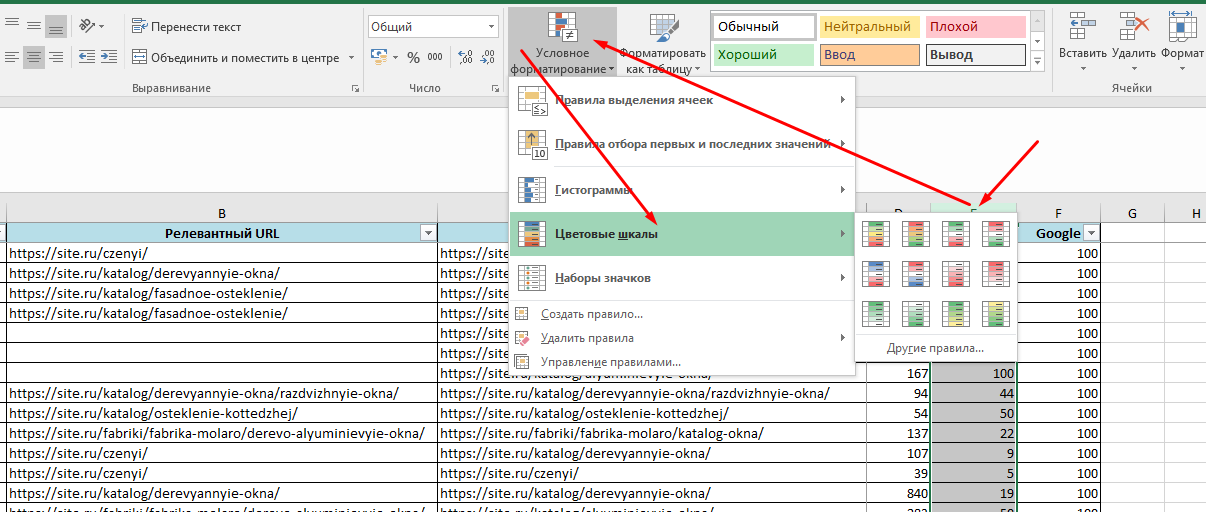Open Число dialog launcher
The image size is (1206, 512).
(495, 89)
